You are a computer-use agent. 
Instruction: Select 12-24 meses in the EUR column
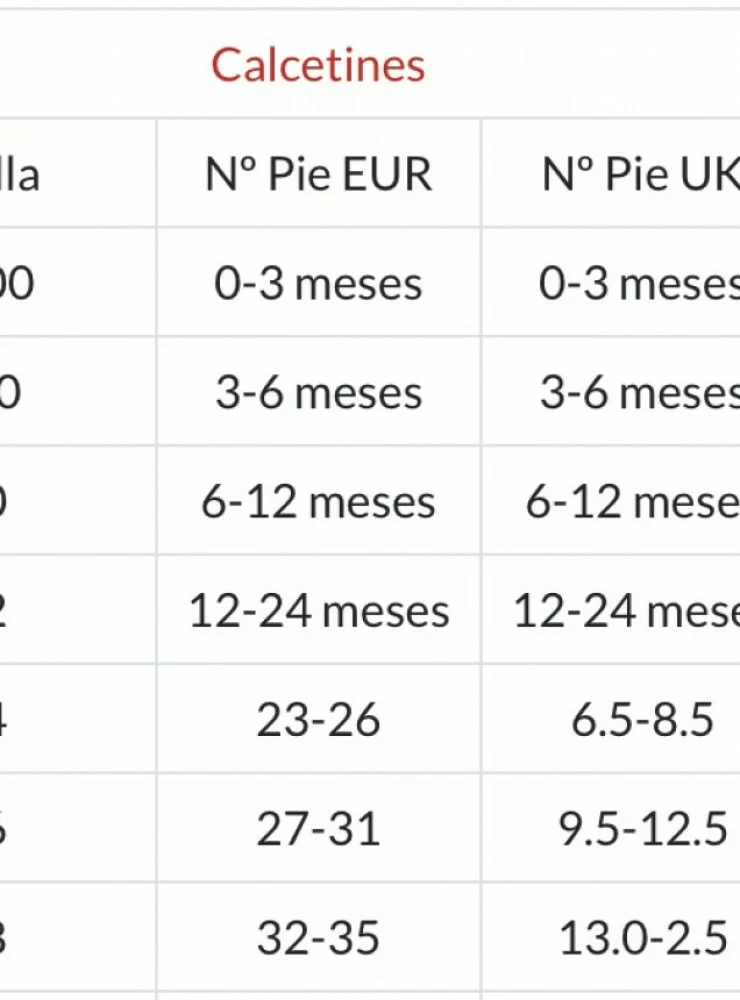[318, 611]
